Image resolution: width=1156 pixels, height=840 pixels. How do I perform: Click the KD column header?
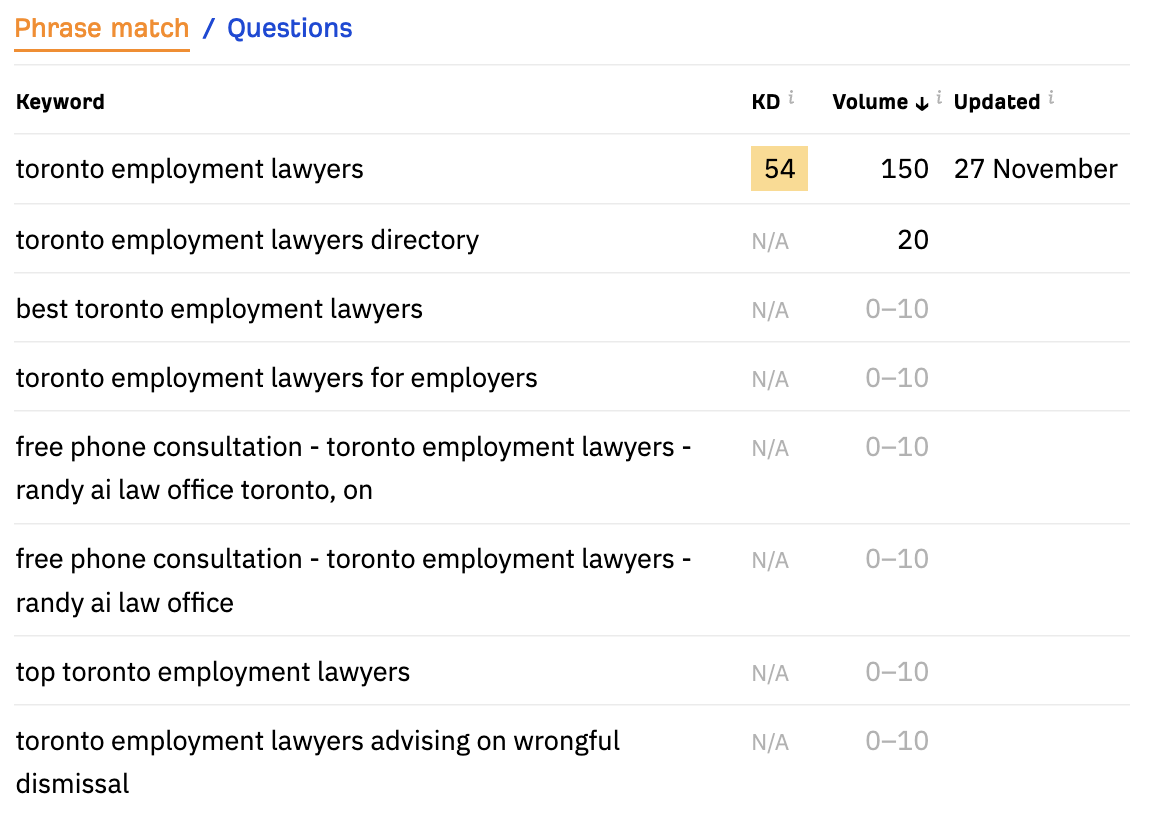[x=765, y=102]
